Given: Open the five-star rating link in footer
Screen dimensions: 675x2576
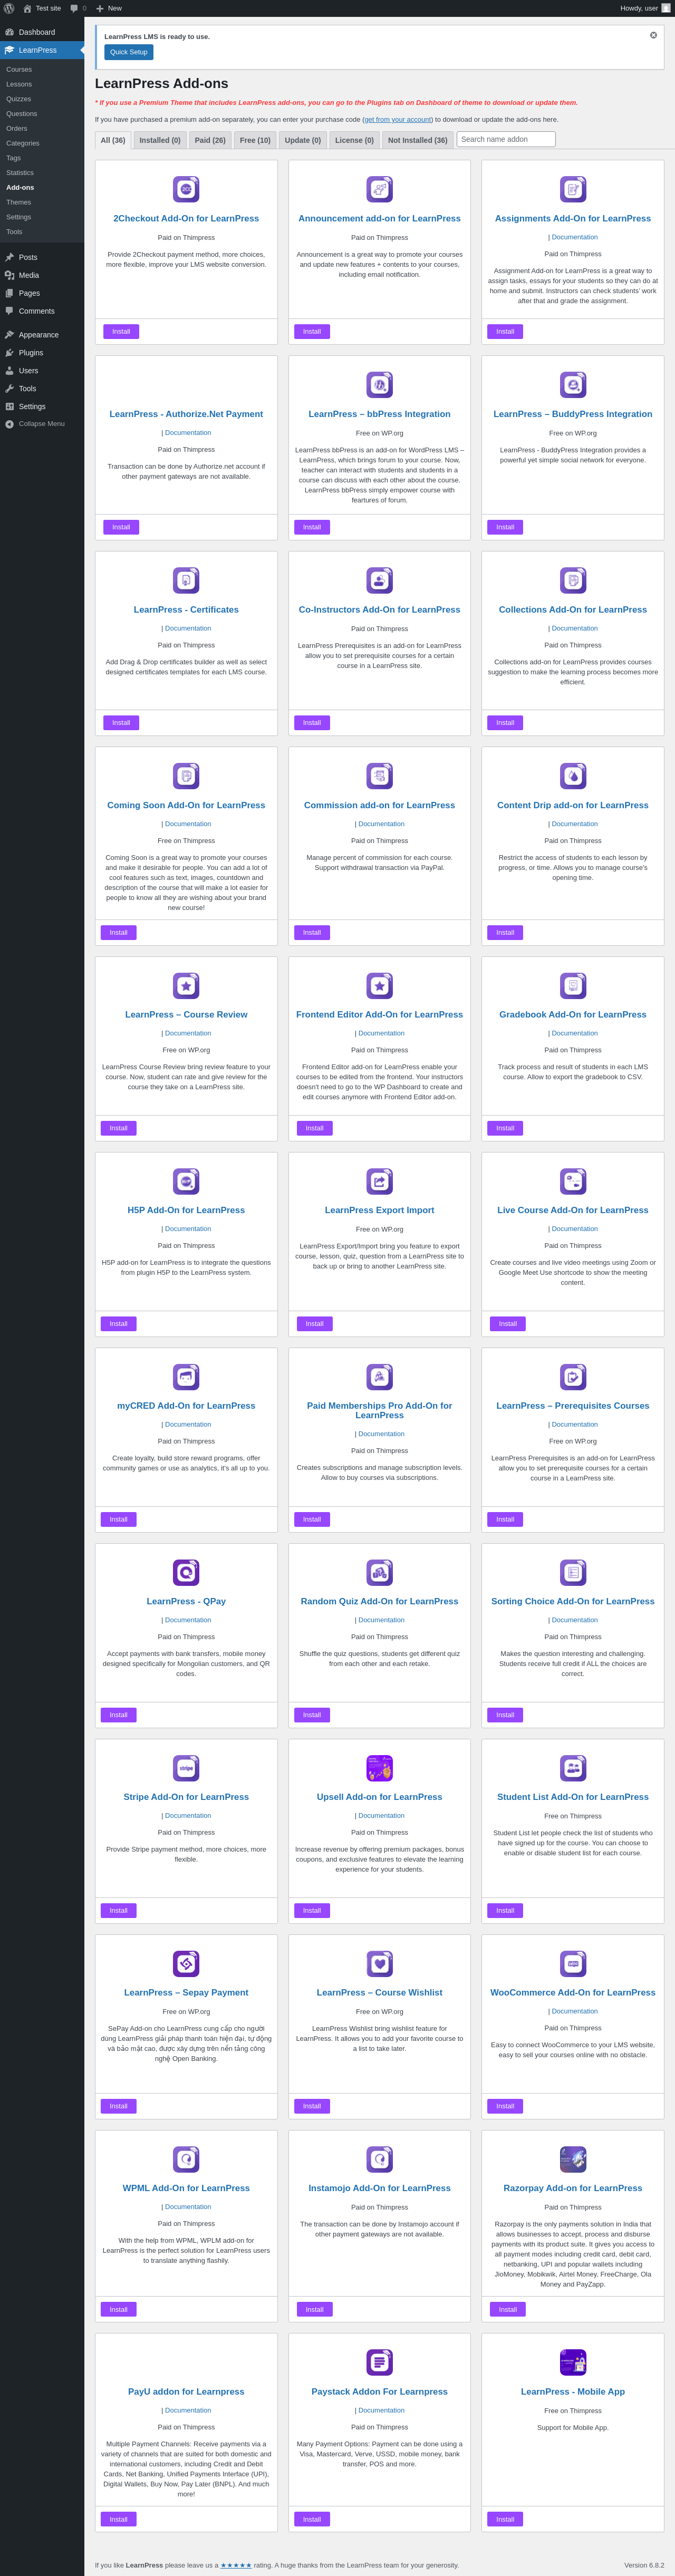Looking at the screenshot, I should [x=236, y=2565].
